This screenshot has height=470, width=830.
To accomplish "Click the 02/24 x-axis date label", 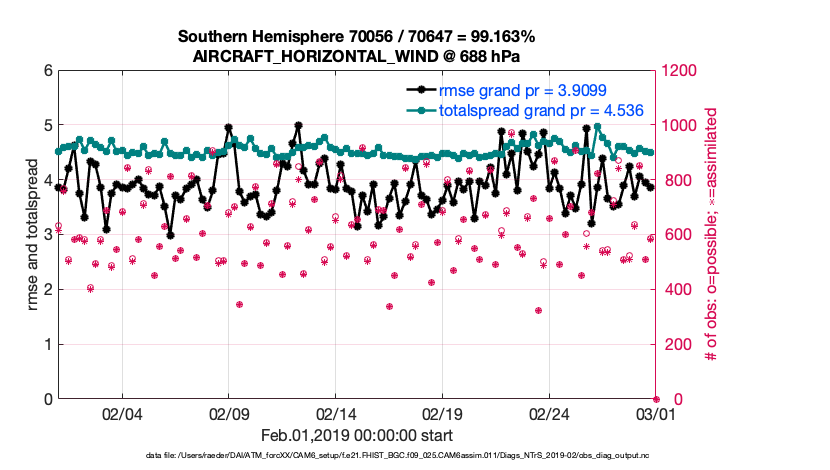I will pyautogui.click(x=549, y=415).
